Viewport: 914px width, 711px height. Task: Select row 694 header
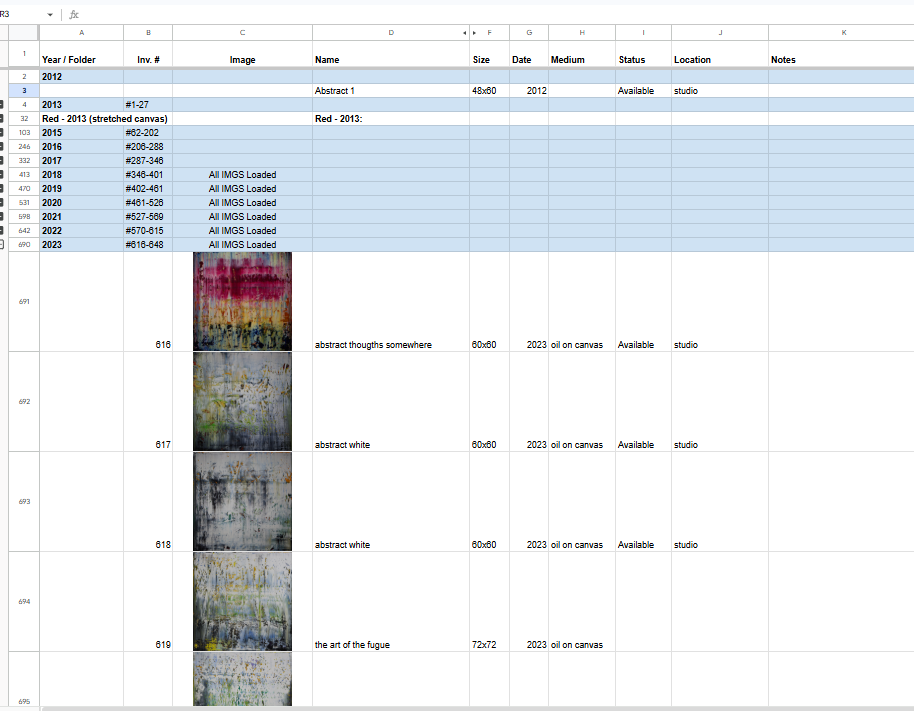coord(24,601)
